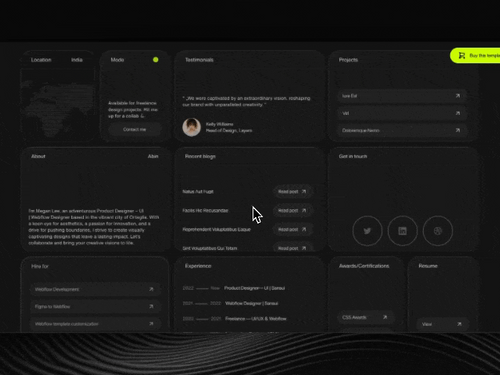The image size is (500, 375).
Task: Click the testimonial quote text
Action: (x=246, y=101)
